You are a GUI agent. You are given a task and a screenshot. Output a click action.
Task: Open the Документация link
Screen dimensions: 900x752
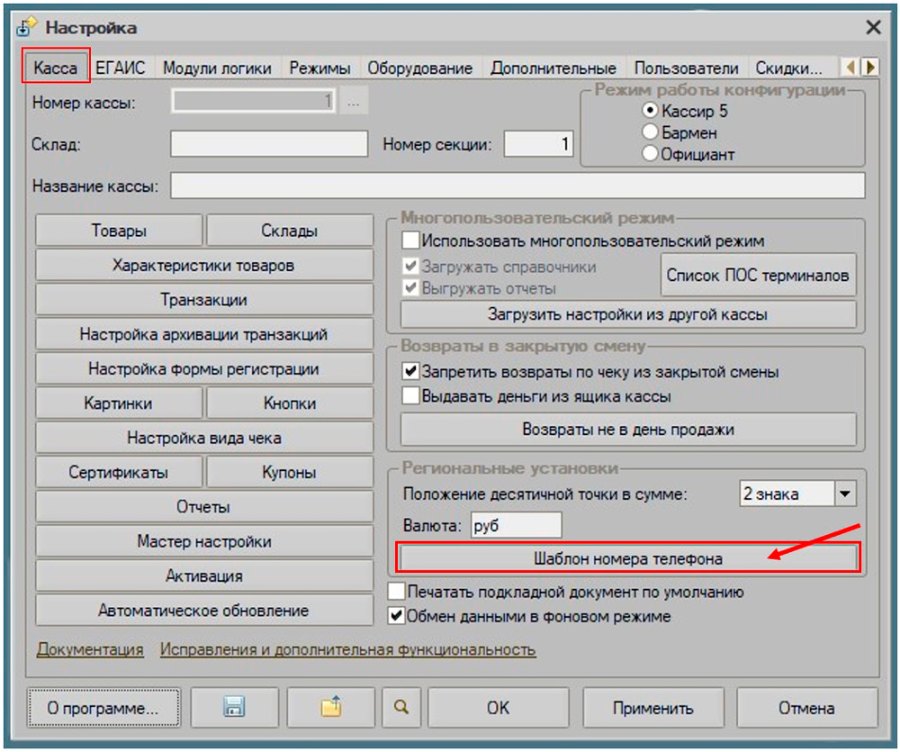pyautogui.click(x=90, y=650)
